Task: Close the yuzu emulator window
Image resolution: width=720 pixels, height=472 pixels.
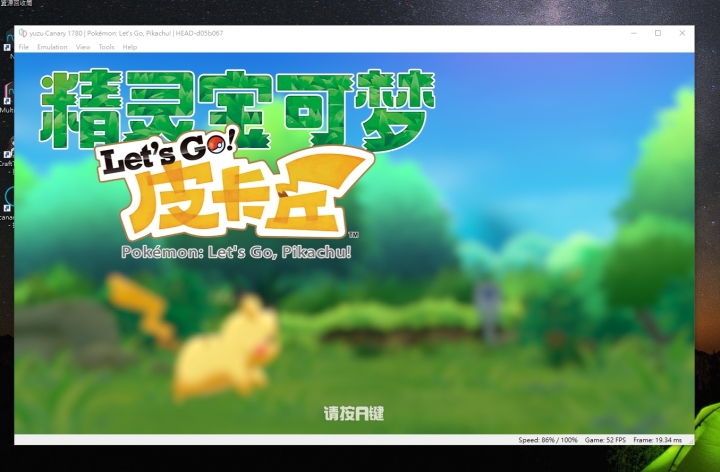Action: (682, 33)
